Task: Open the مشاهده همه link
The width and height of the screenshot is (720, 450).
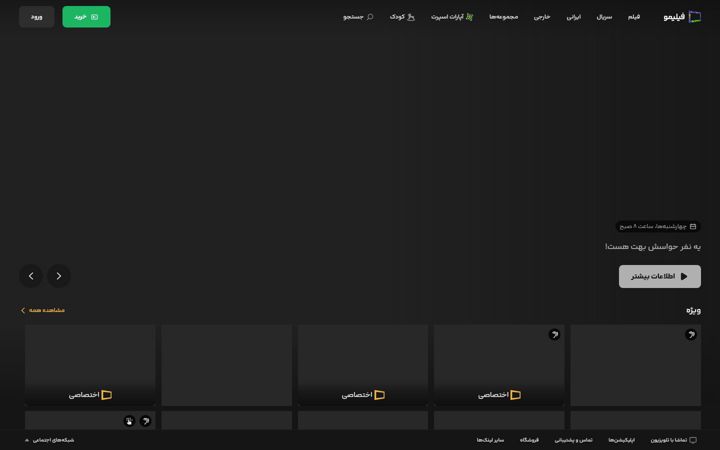Action: click(x=43, y=310)
